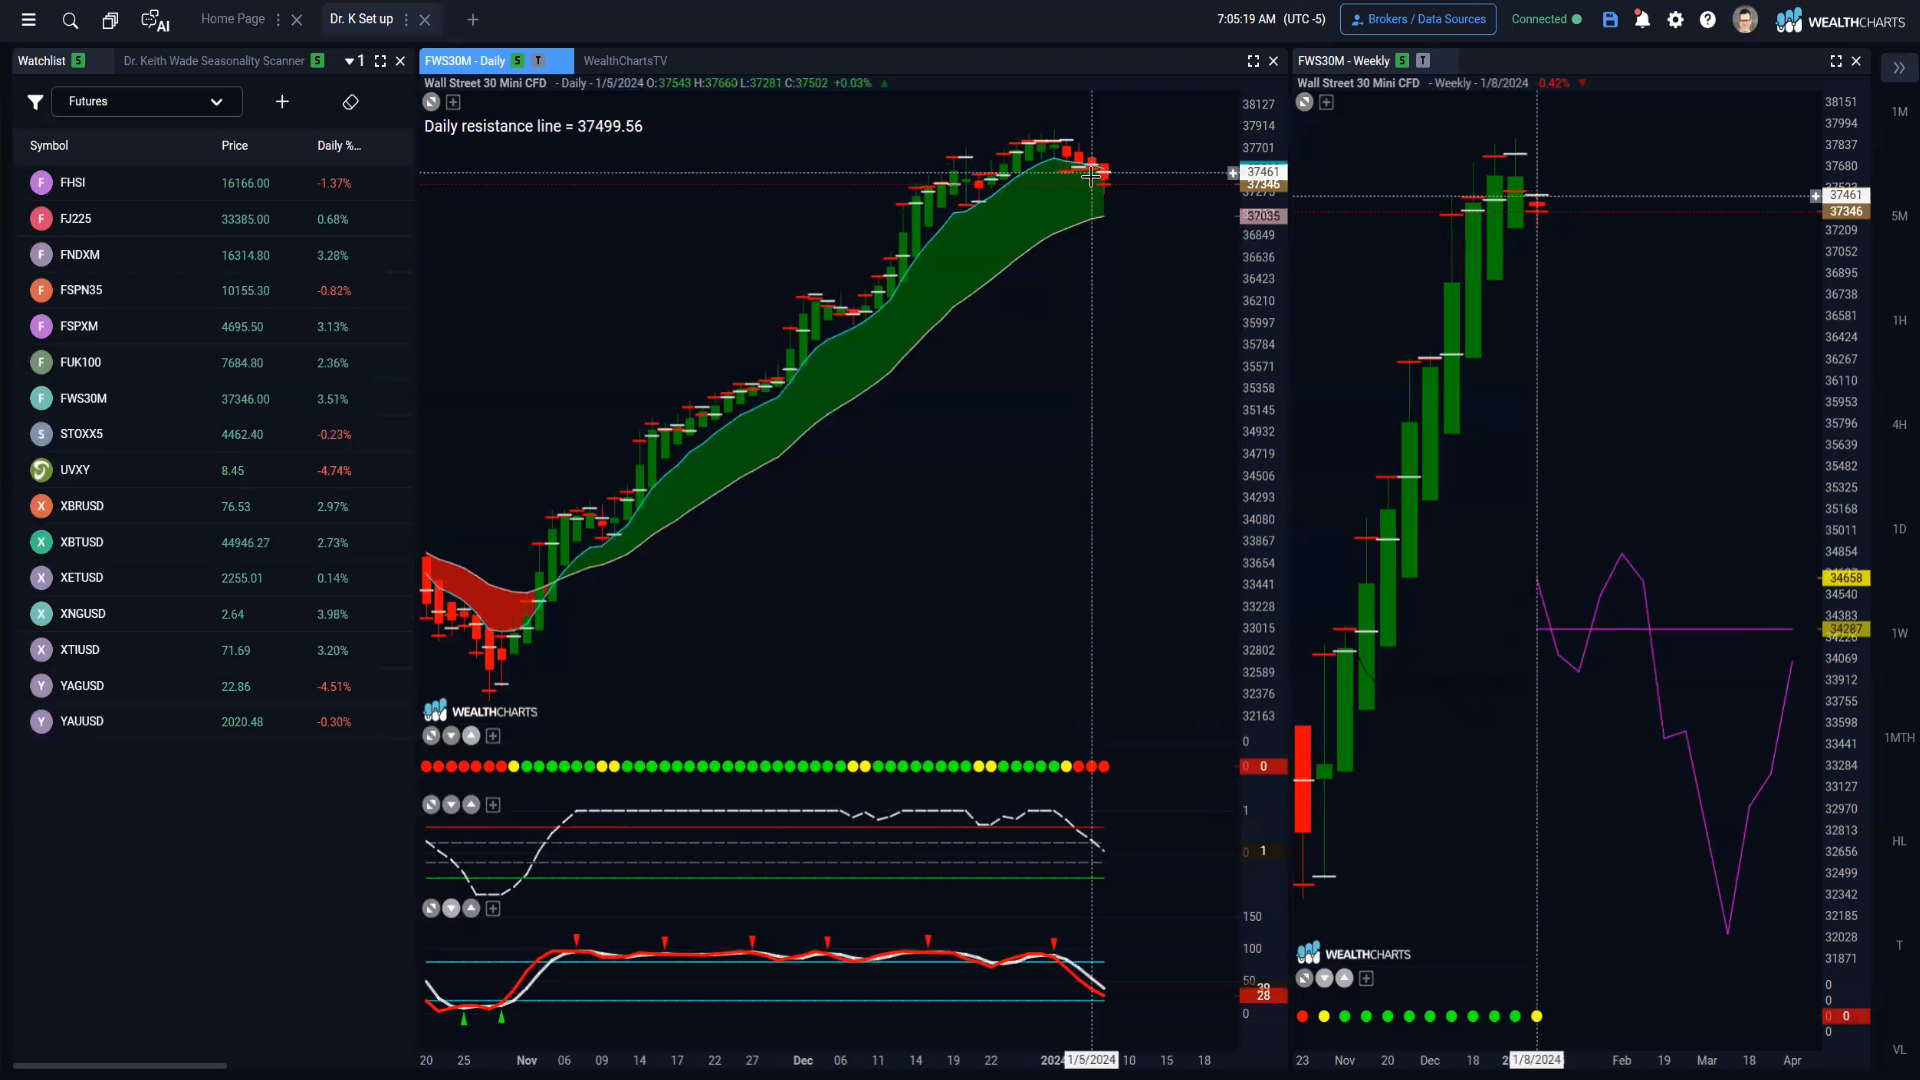
Task: Select the UVXY row in watchlist
Action: 213,471
